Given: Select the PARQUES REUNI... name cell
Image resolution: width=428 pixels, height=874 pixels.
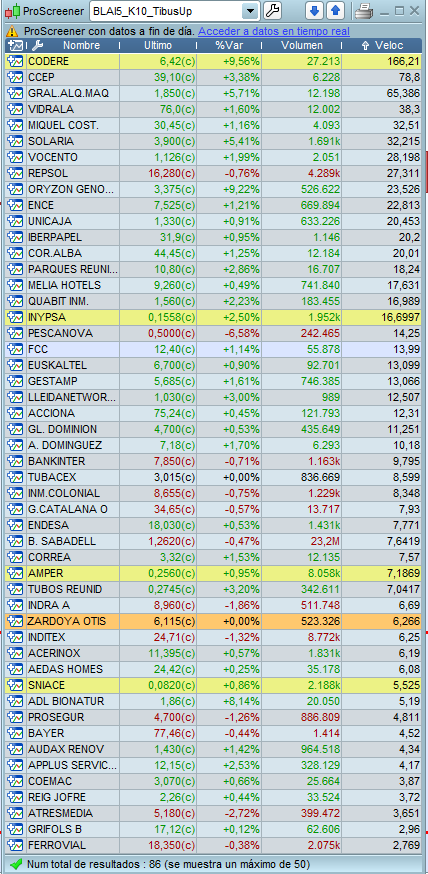Looking at the screenshot, I should 73,269.
